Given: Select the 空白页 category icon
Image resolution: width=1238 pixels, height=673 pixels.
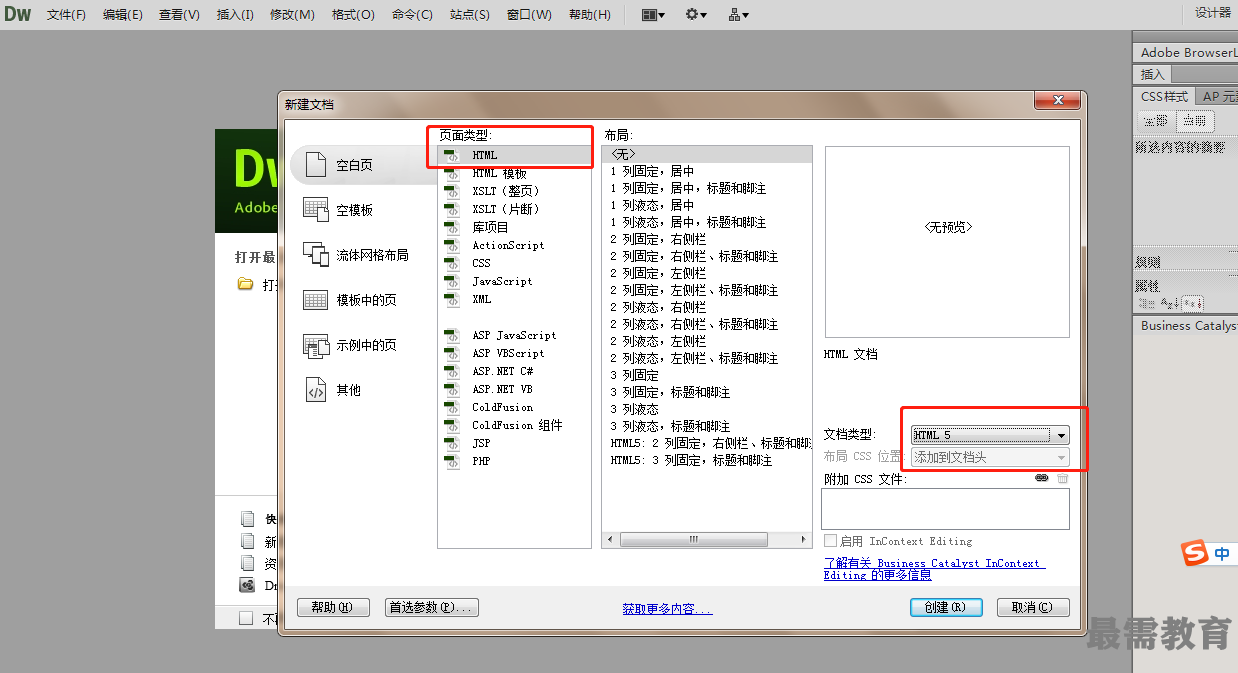Looking at the screenshot, I should [315, 165].
